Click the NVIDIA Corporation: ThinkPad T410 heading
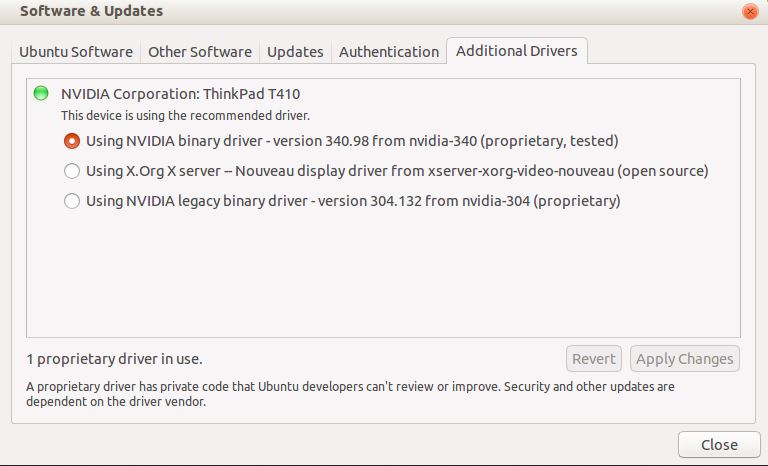The width and height of the screenshot is (768, 466). [189, 94]
